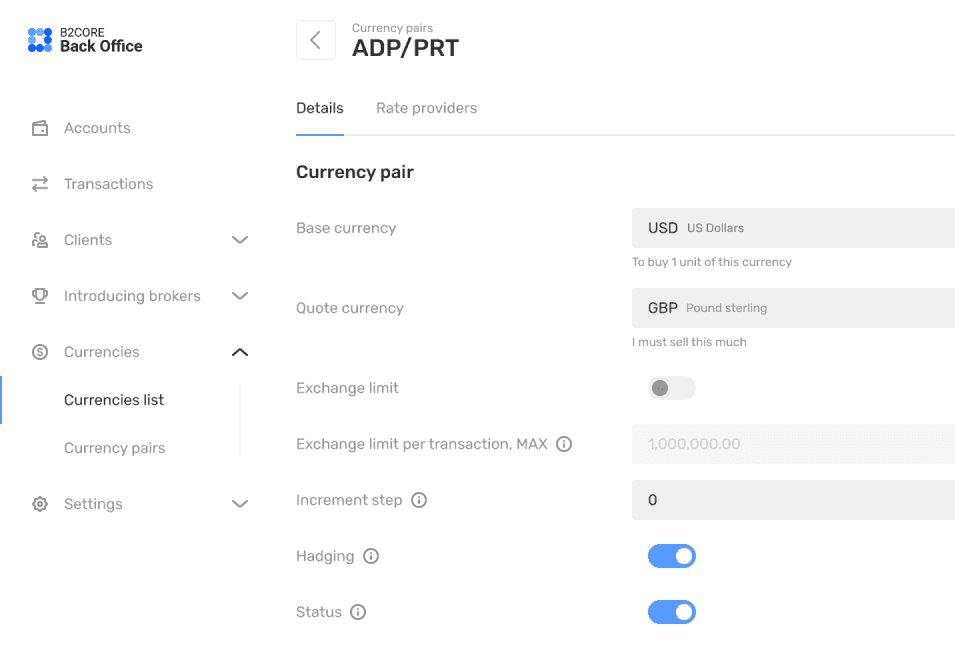The image size is (955, 669).
Task: Disable the Status toggle
Action: point(672,612)
